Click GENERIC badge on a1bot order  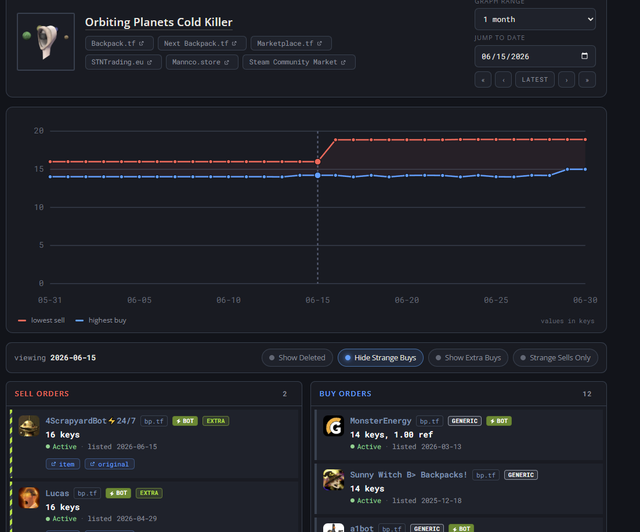(427, 528)
